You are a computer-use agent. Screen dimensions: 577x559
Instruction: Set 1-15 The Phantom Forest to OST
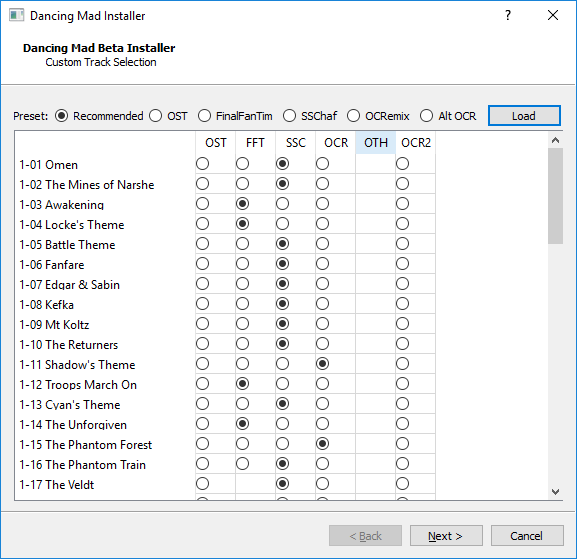coord(202,444)
